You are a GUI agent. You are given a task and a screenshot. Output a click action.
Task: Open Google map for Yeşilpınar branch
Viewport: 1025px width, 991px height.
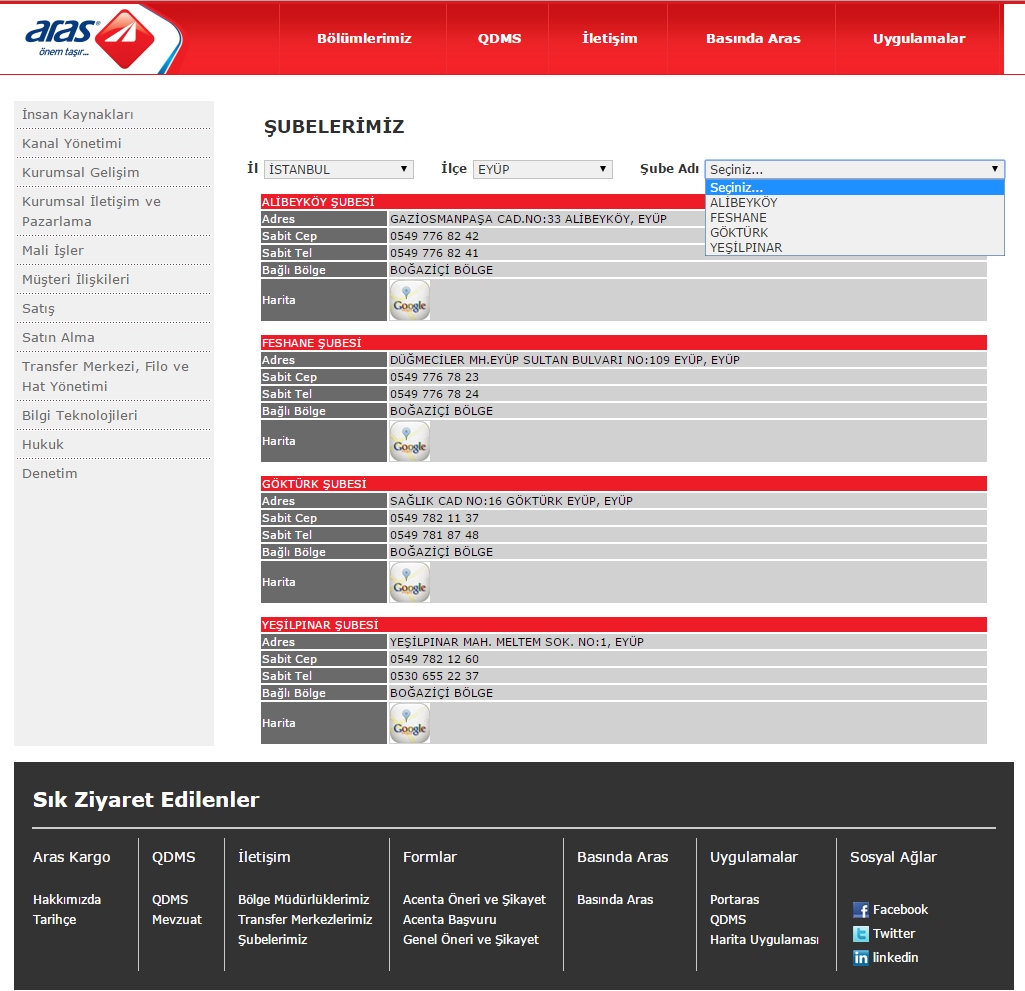tap(410, 724)
